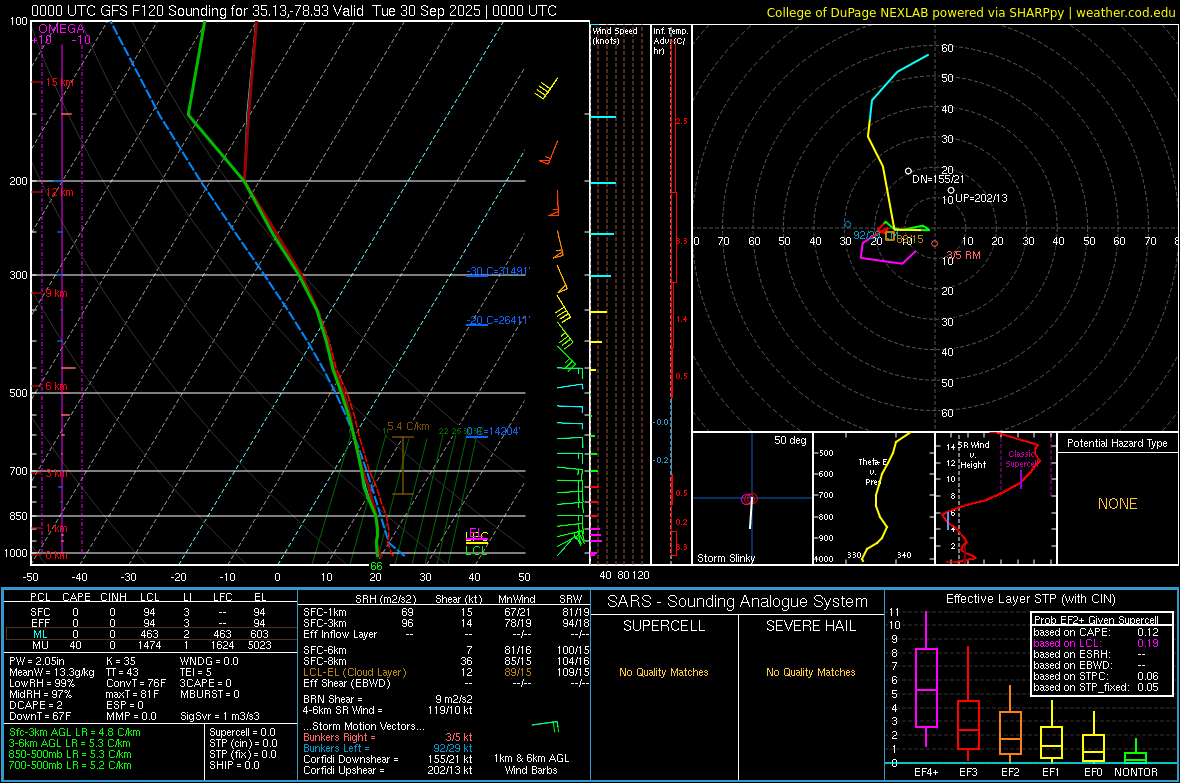Image resolution: width=1180 pixels, height=783 pixels.
Task: Click the SR Wind v. Height inset label
Action: 973,455
